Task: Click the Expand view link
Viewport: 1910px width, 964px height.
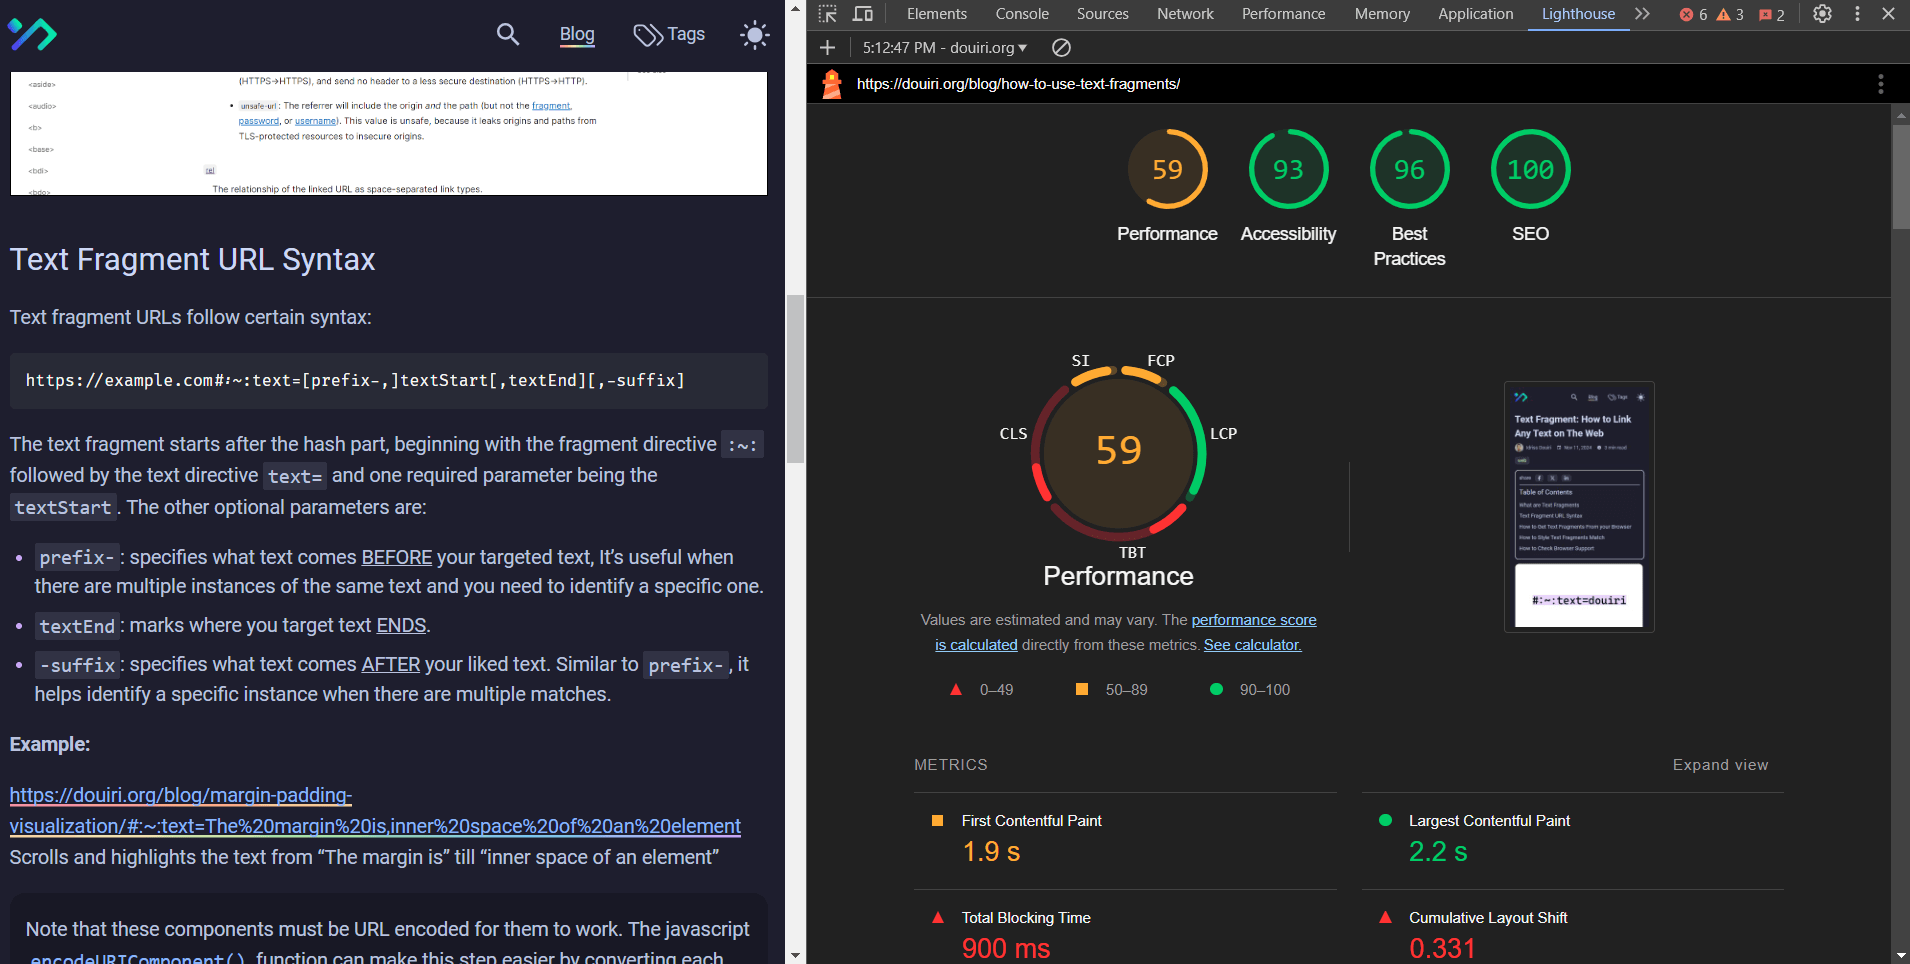Action: pos(1719,764)
